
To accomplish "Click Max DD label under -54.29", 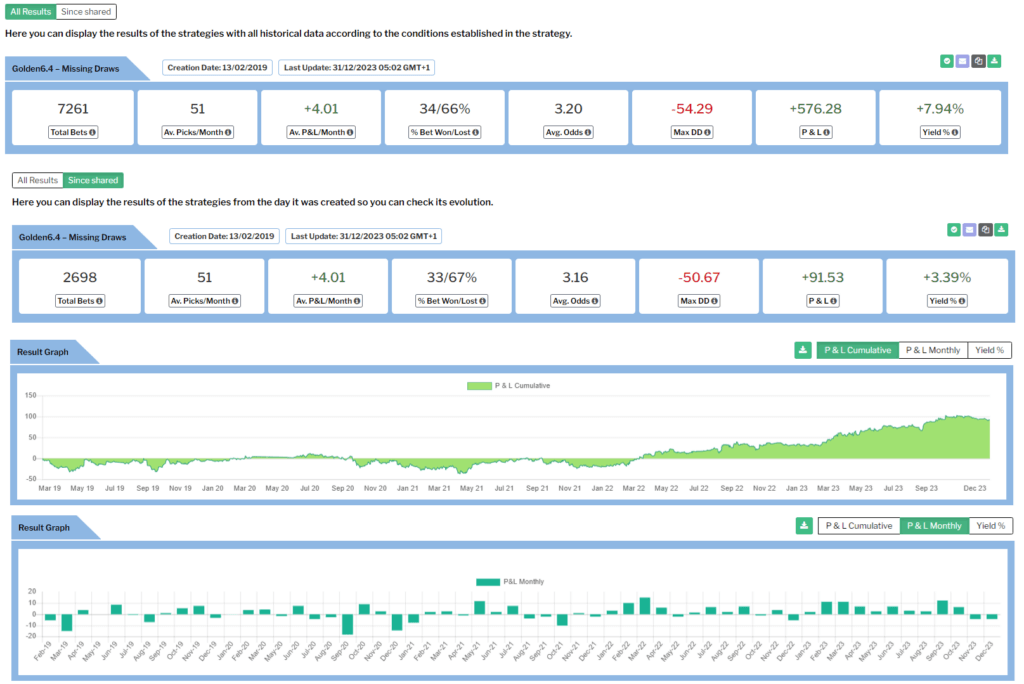I will [x=692, y=132].
